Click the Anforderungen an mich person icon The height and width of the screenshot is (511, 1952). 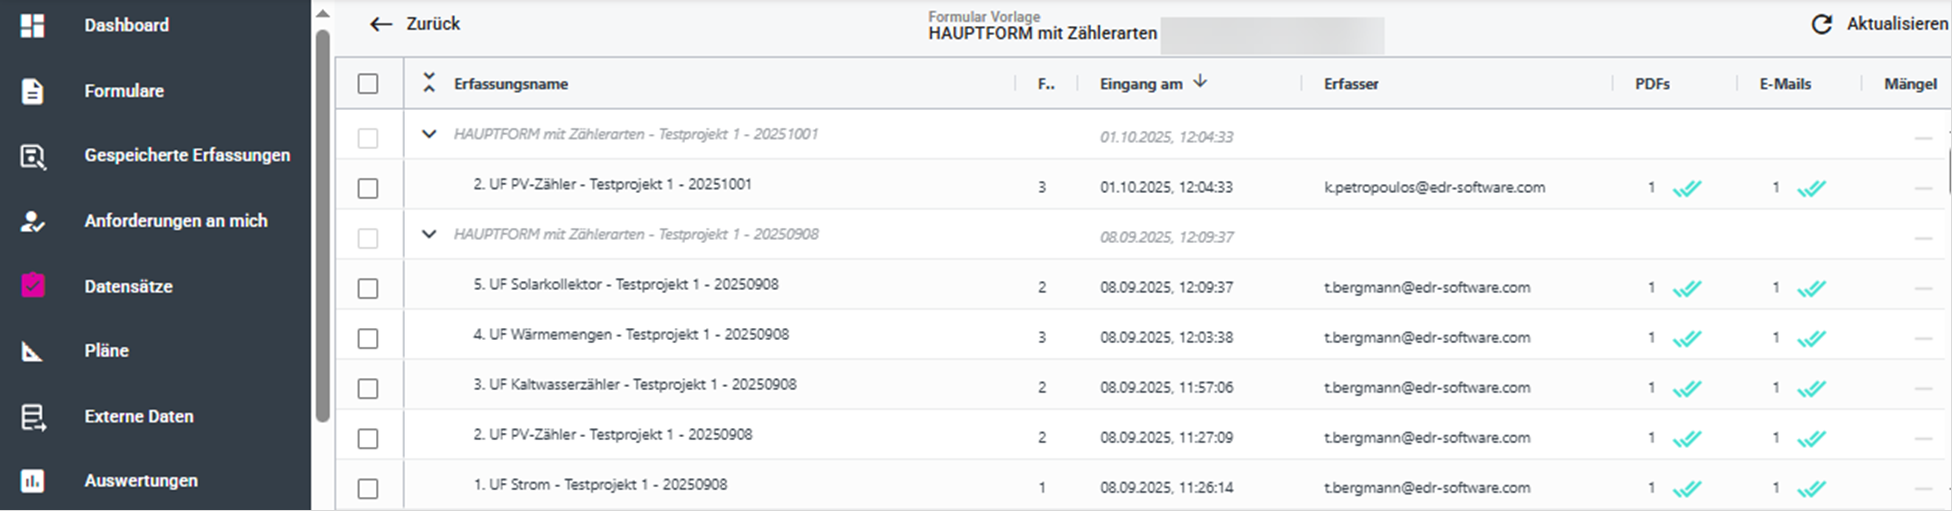coord(33,221)
